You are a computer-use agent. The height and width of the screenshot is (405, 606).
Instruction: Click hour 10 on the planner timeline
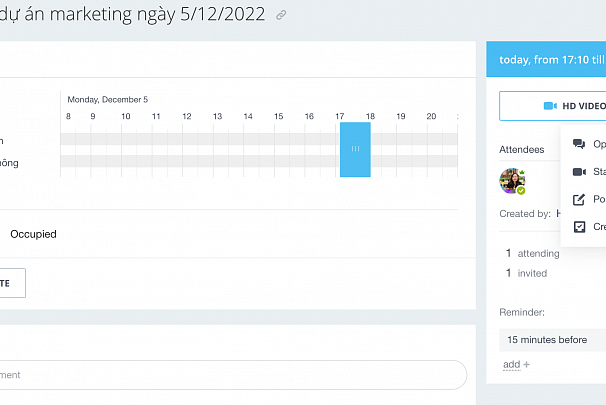(x=126, y=116)
